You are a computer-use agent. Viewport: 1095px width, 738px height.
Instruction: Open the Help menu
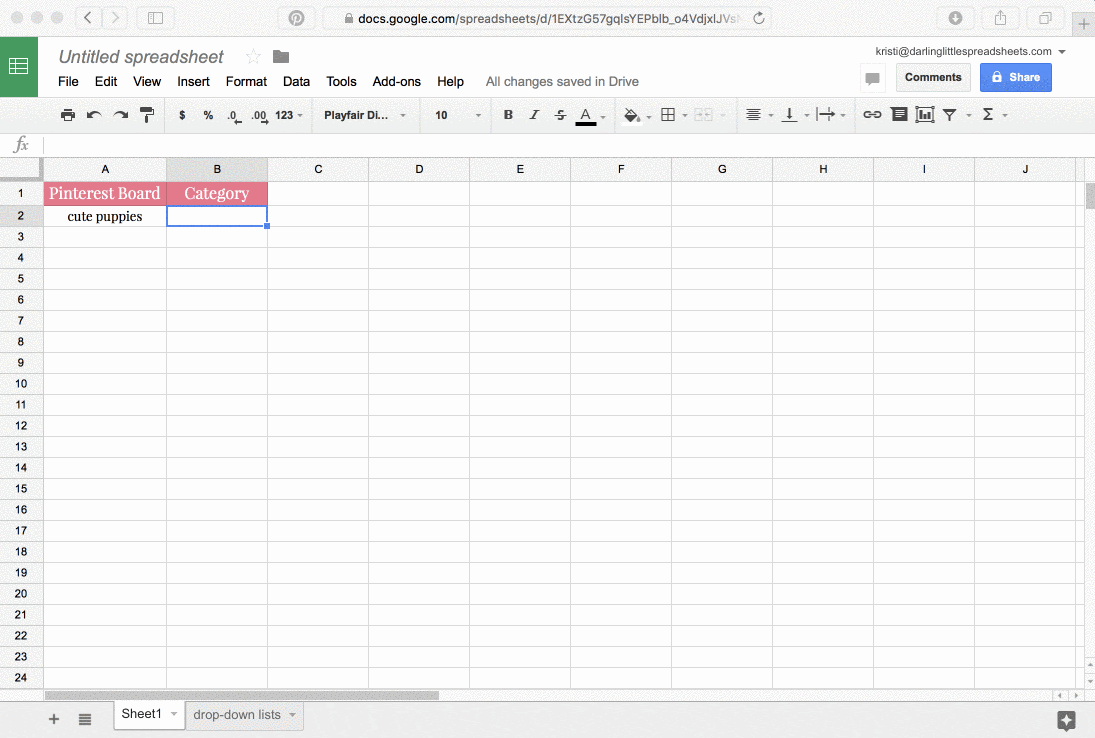(450, 82)
